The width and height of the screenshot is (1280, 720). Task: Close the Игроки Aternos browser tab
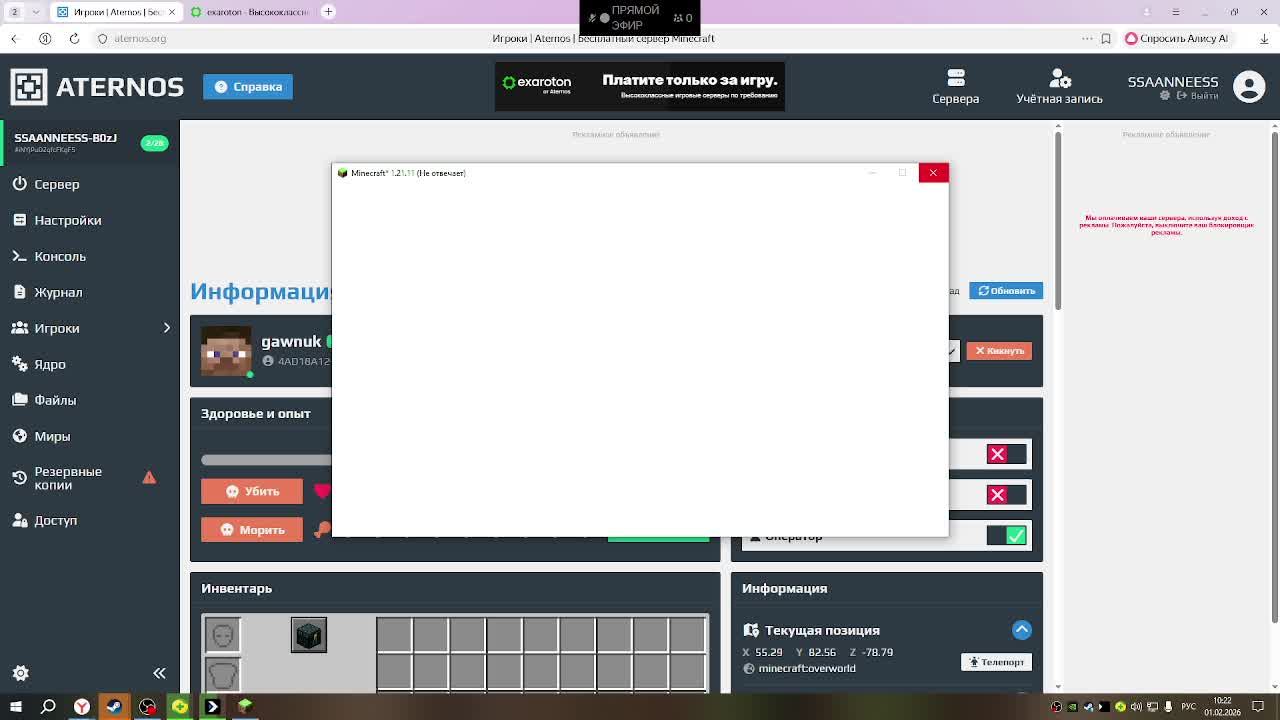click(x=171, y=12)
